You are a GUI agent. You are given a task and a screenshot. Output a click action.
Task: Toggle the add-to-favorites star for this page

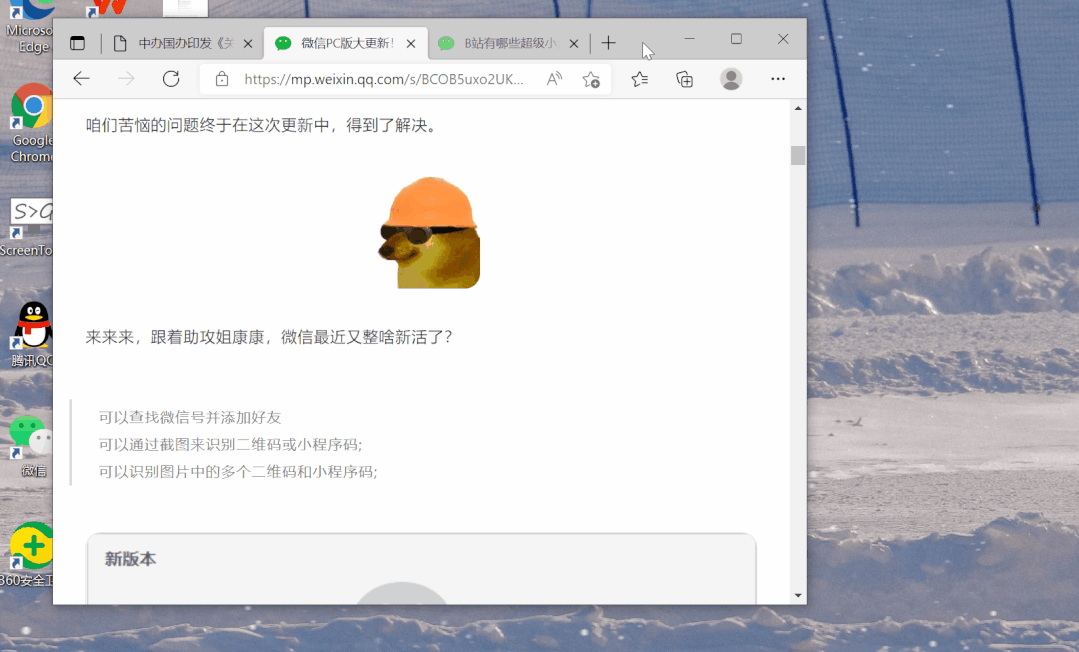coord(591,79)
